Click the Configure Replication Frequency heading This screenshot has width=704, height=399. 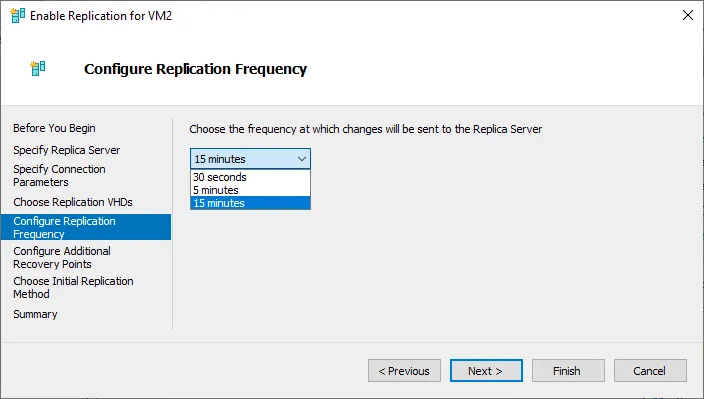(x=195, y=69)
